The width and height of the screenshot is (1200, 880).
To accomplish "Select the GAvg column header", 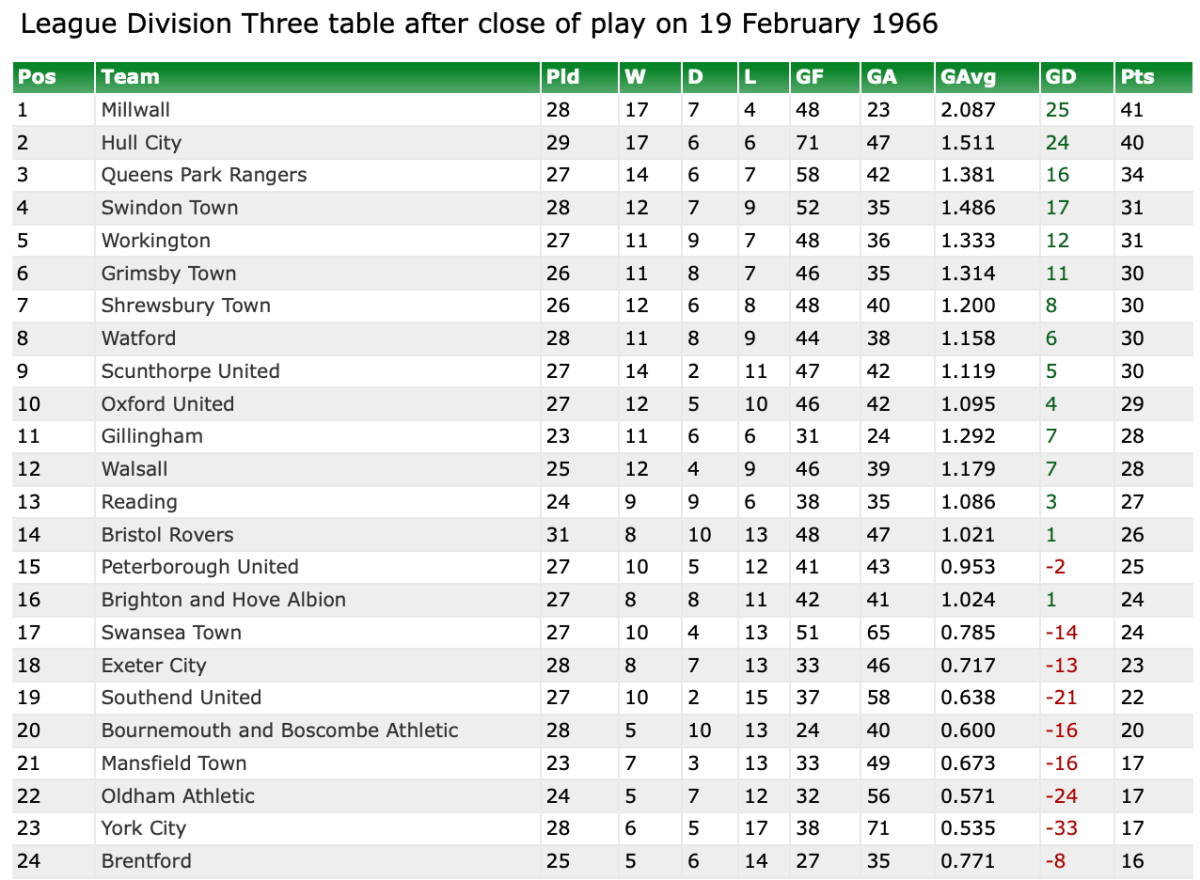I will click(x=968, y=77).
